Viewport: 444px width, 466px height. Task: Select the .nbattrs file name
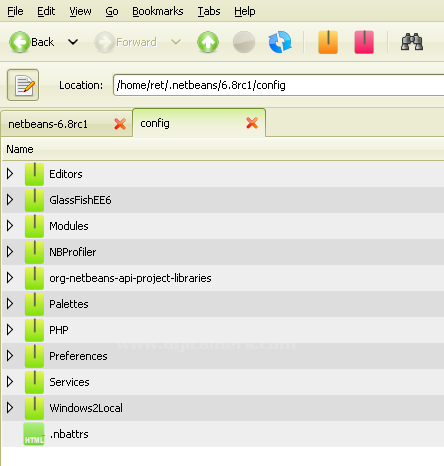click(69, 434)
